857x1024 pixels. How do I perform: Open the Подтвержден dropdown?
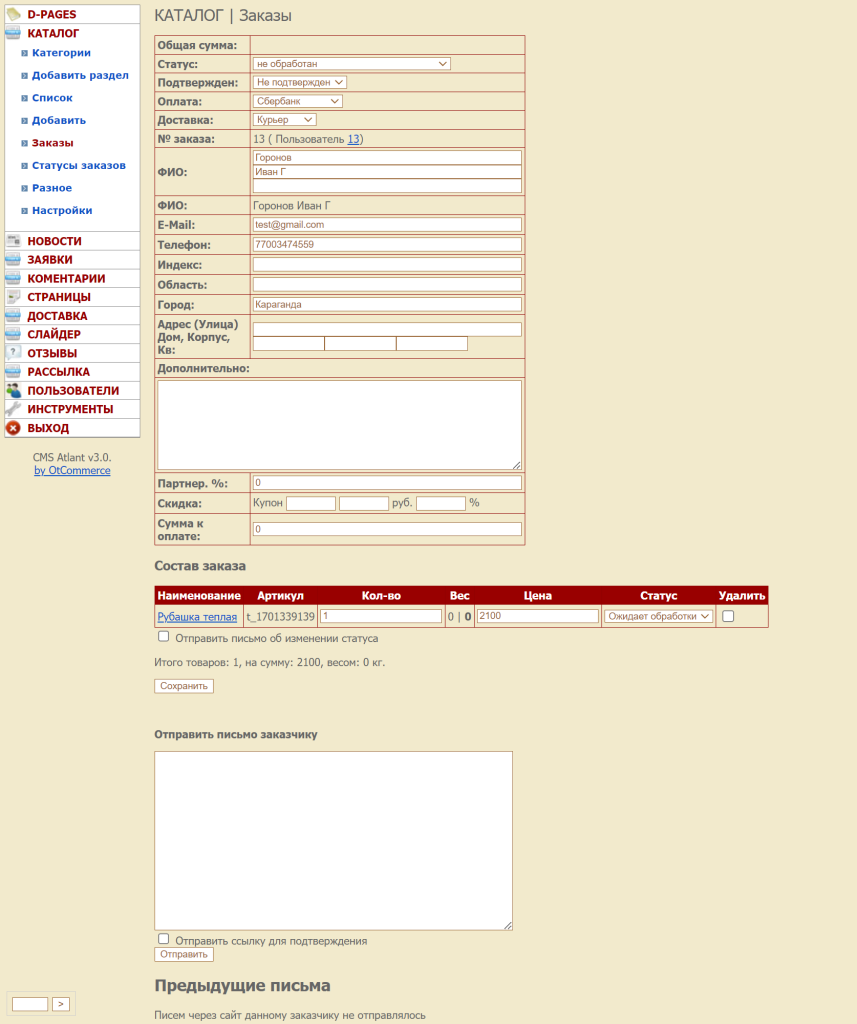[x=299, y=82]
